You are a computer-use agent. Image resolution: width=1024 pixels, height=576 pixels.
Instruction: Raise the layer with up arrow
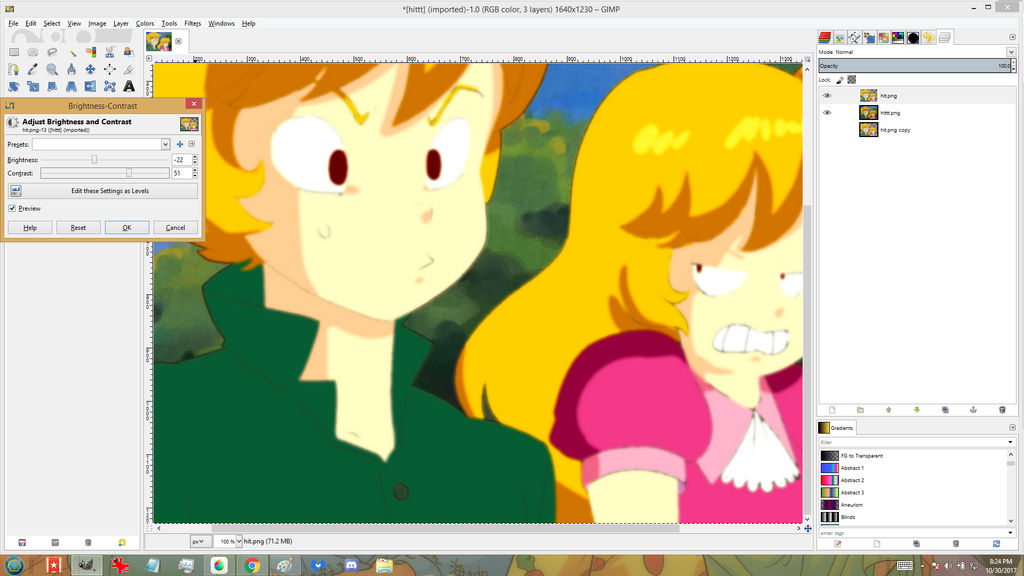tap(888, 409)
